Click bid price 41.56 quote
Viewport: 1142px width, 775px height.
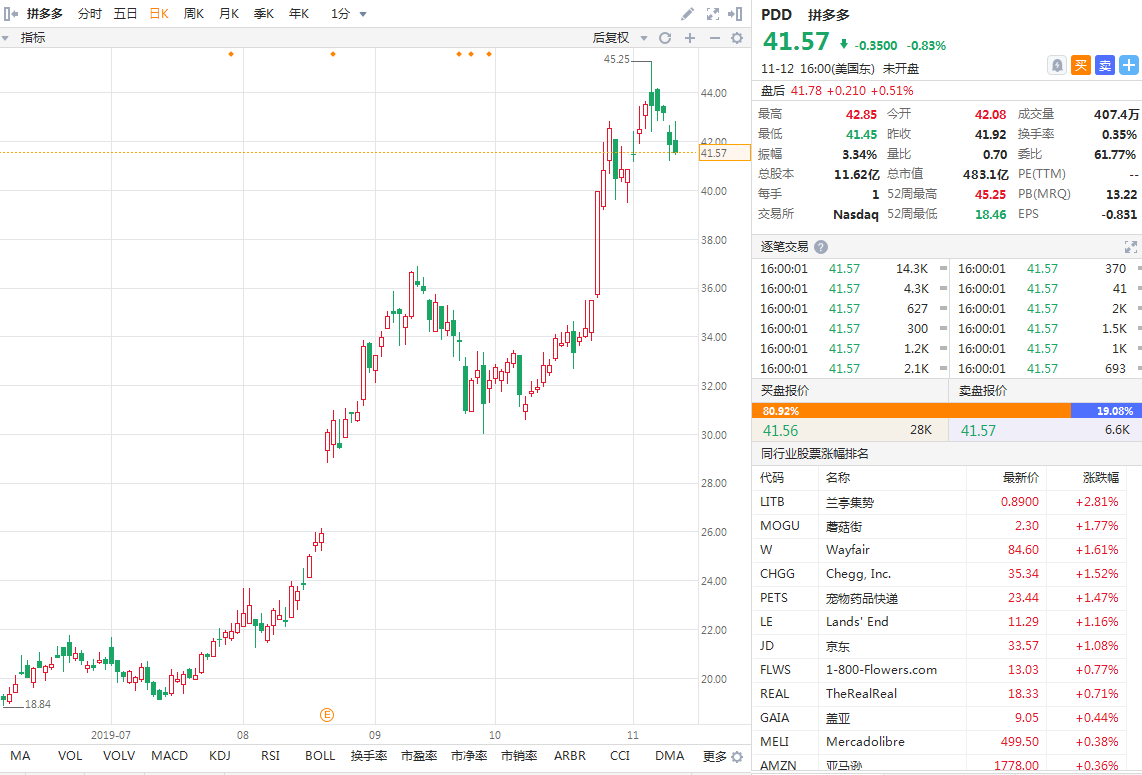tap(780, 430)
